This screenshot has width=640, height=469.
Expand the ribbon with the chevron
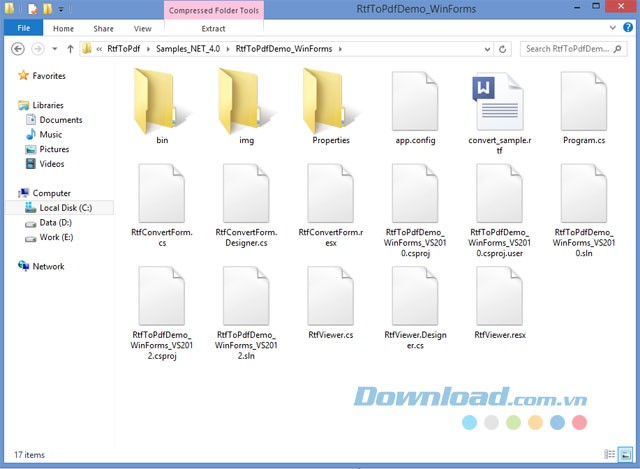pos(613,28)
